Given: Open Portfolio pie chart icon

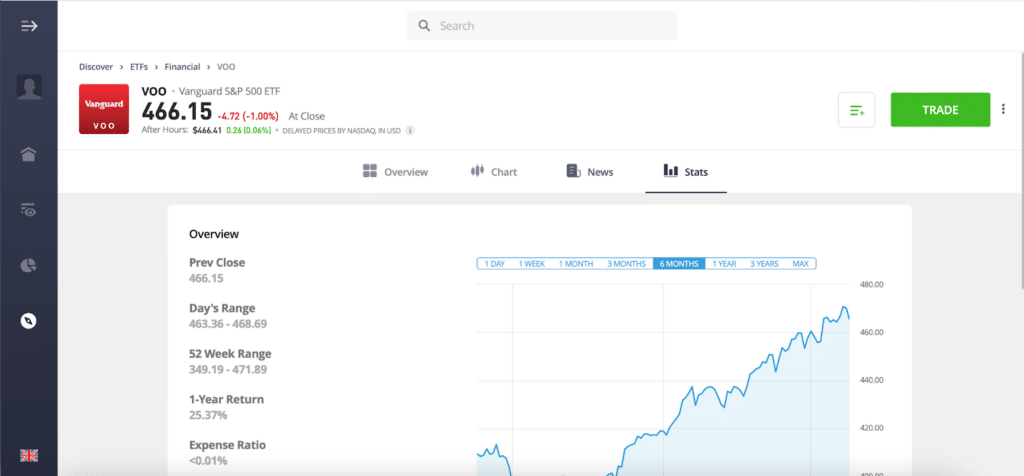Looking at the screenshot, I should coord(29,266).
